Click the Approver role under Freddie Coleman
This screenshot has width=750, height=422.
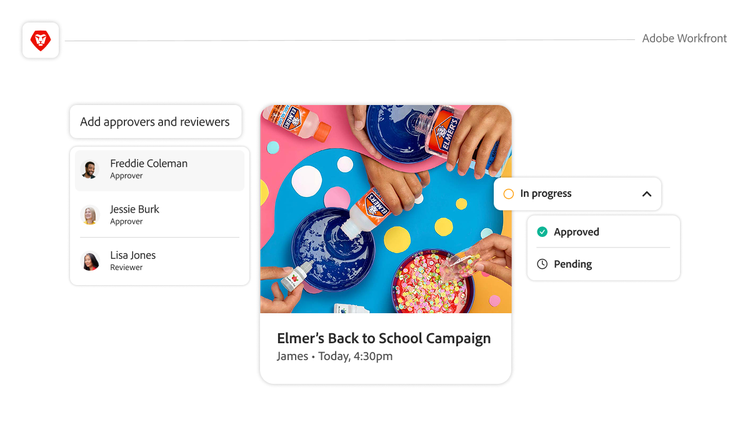point(127,176)
